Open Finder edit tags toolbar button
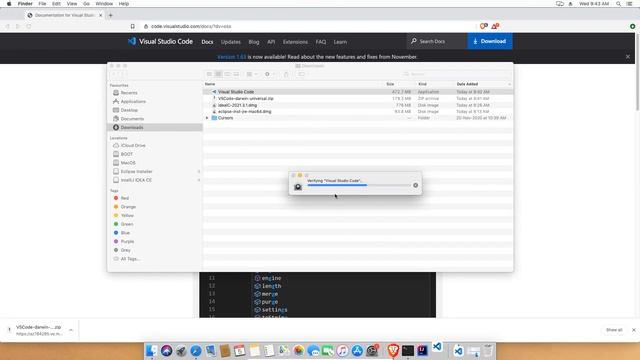 (302, 74)
